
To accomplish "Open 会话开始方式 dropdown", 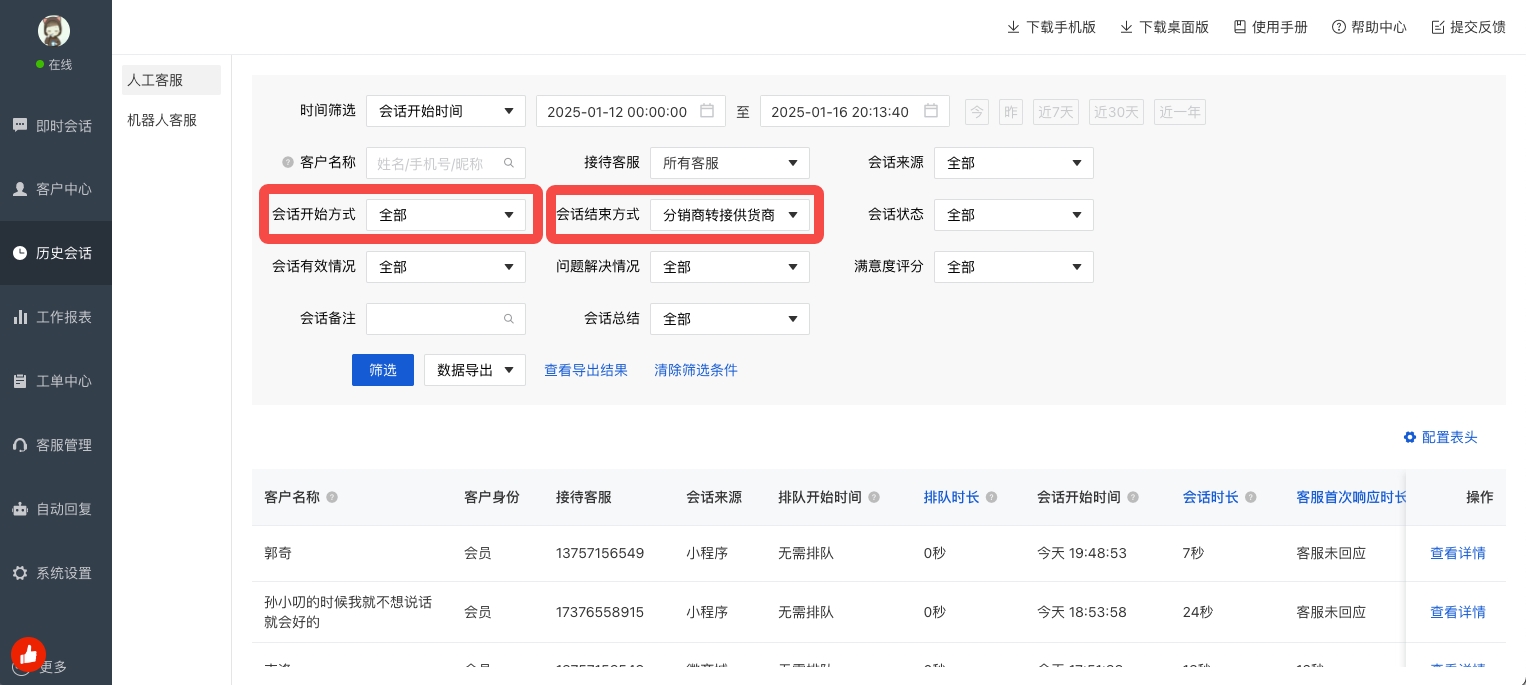I will (446, 215).
